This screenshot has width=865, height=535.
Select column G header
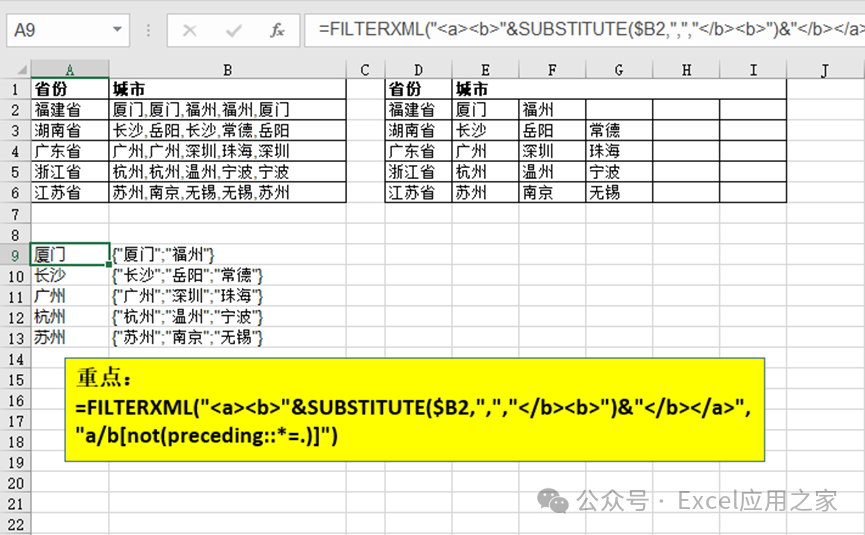pyautogui.click(x=619, y=70)
